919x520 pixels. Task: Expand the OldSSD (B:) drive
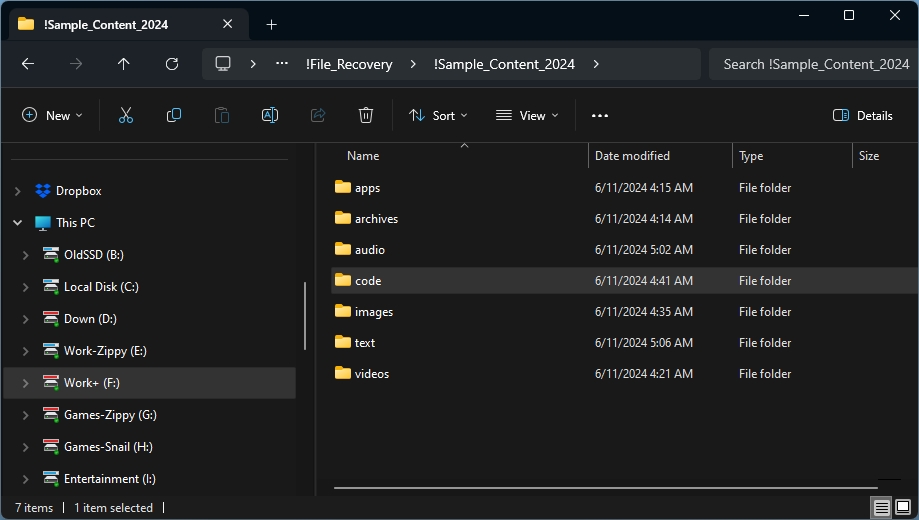tap(26, 255)
